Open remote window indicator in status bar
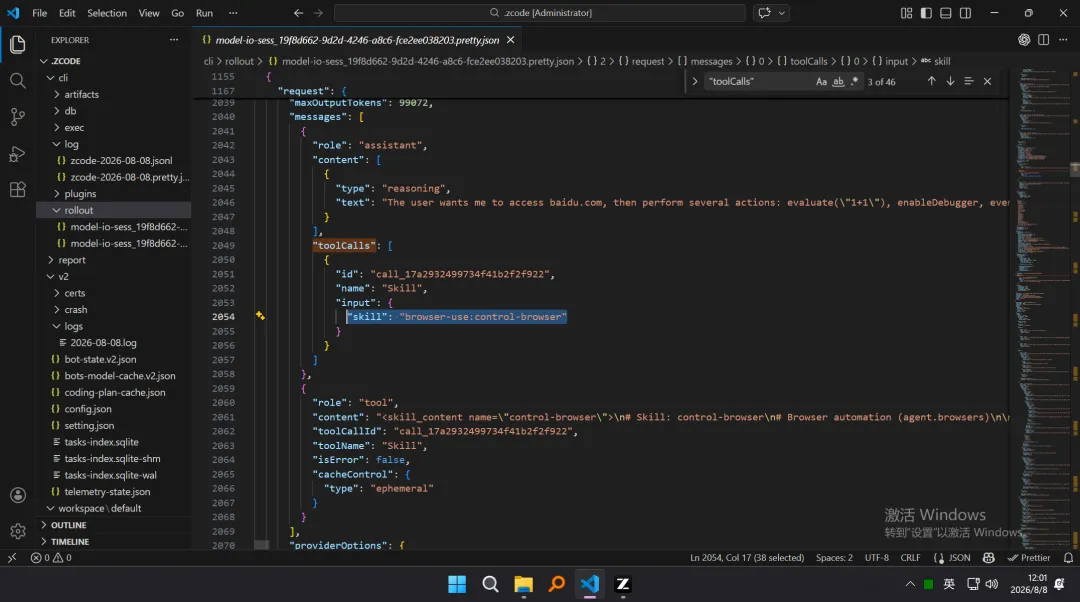The height and width of the screenshot is (602, 1080). (x=12, y=558)
